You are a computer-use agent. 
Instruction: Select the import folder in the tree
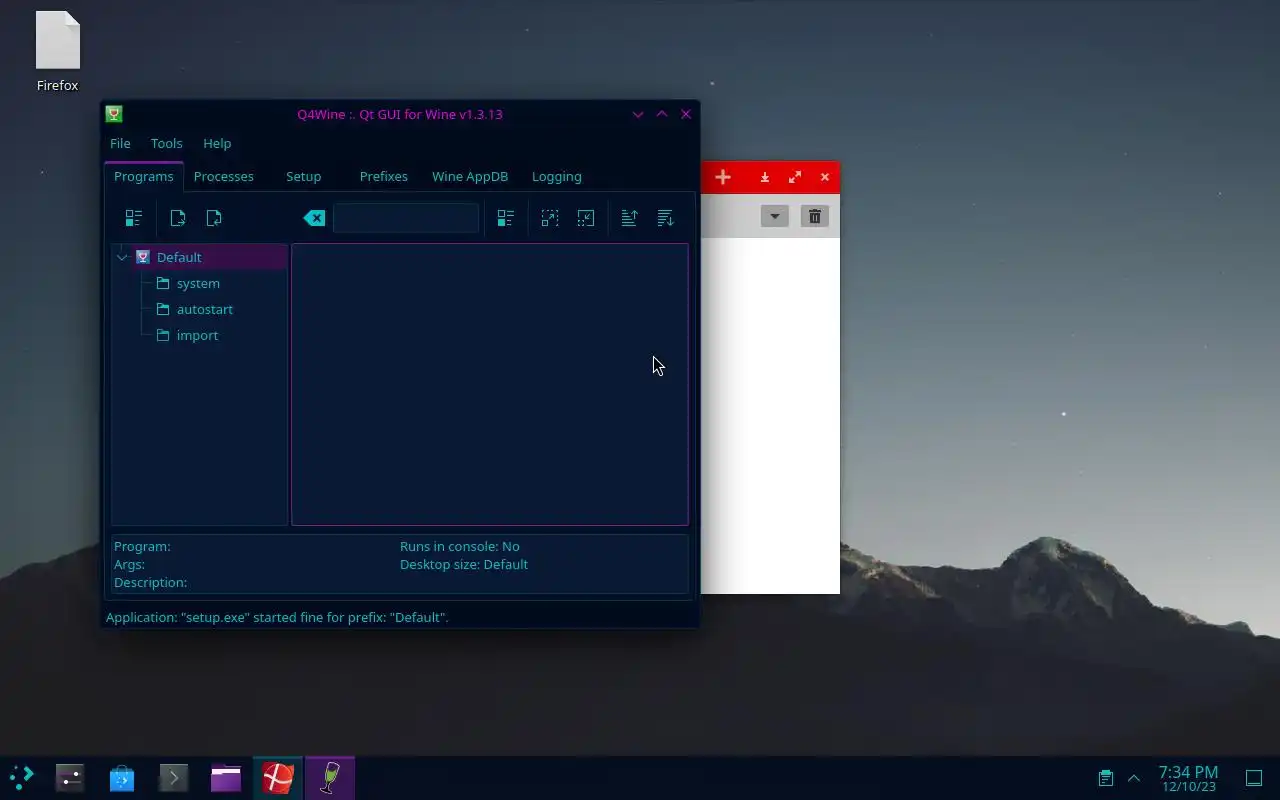pos(197,335)
